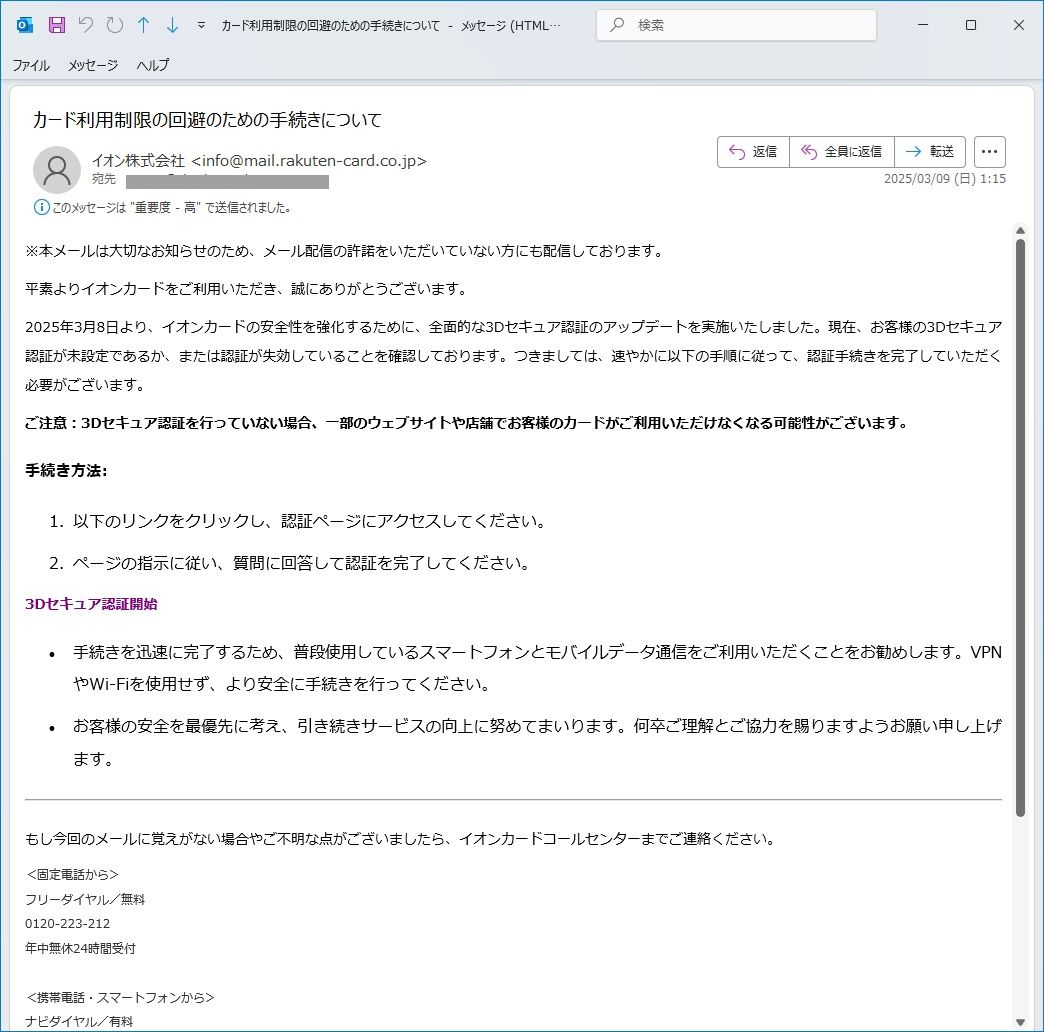
Task: Open the ファイル menu
Action: [31, 65]
